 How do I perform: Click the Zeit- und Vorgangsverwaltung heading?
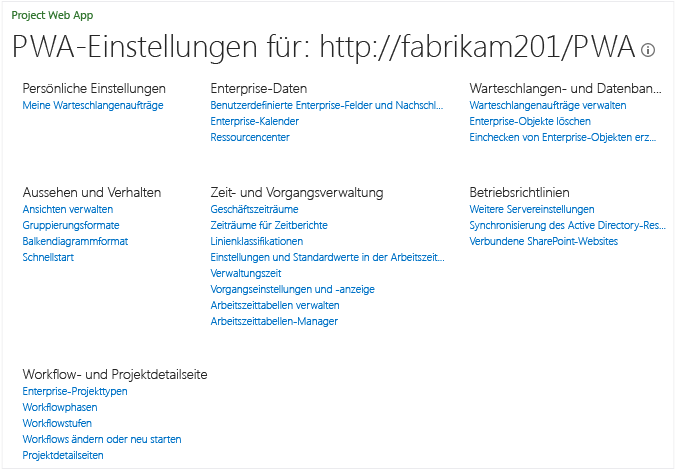coord(297,192)
